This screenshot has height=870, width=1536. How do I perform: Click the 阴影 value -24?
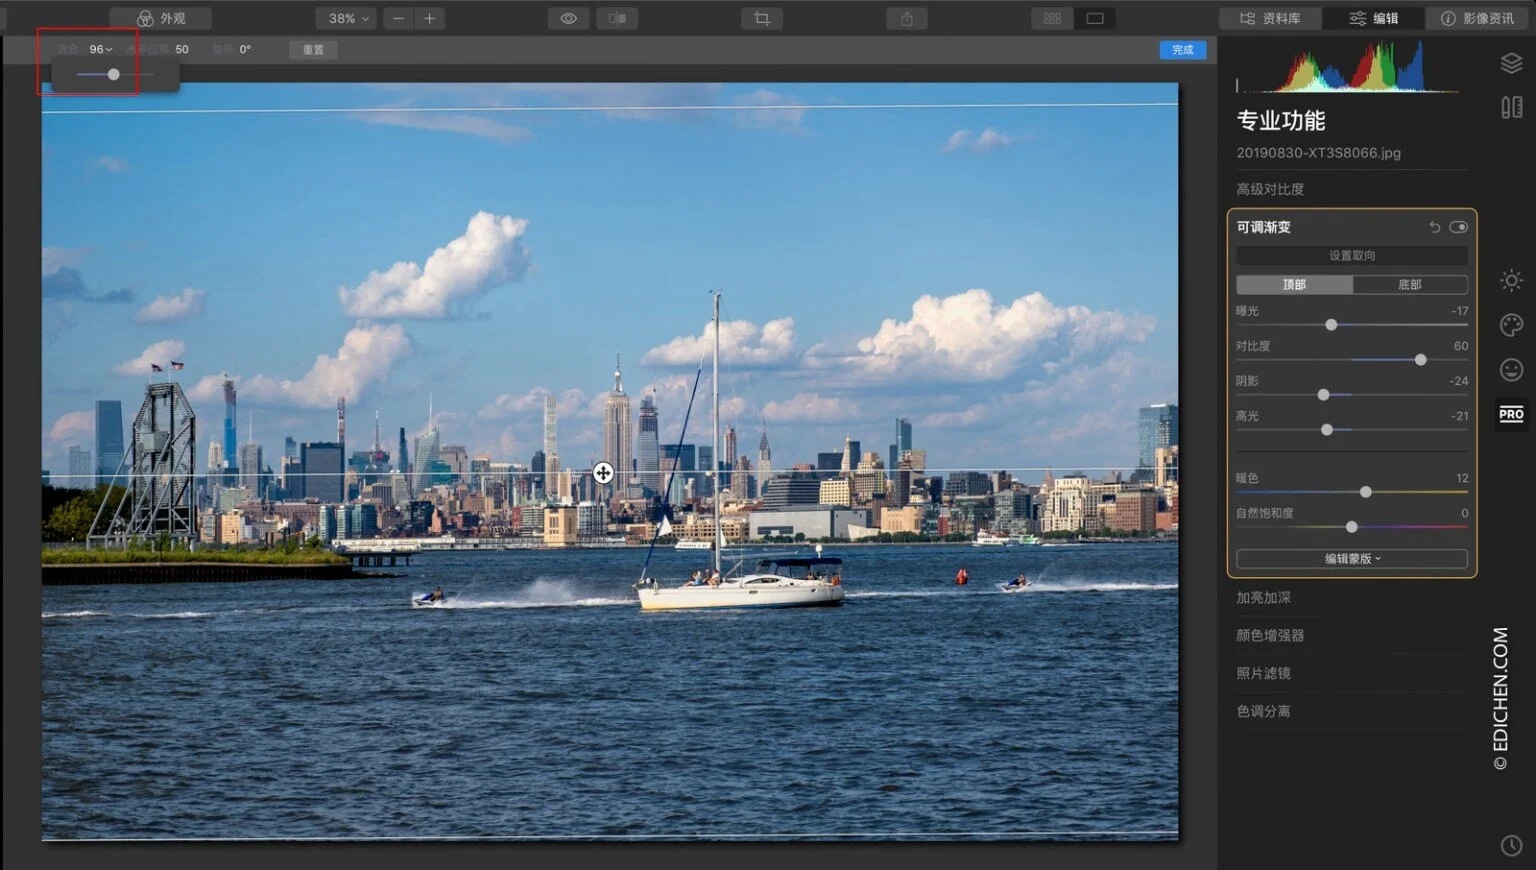point(1459,381)
